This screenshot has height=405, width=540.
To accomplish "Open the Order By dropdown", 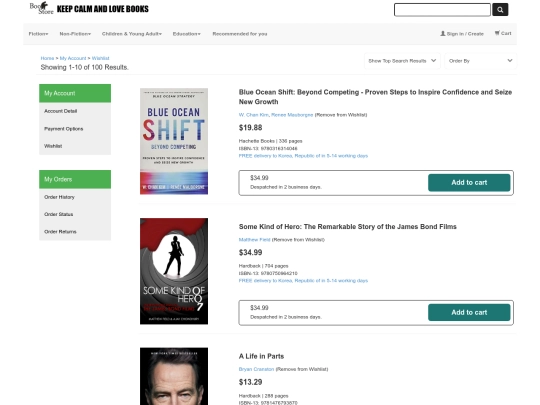I will pos(480,61).
